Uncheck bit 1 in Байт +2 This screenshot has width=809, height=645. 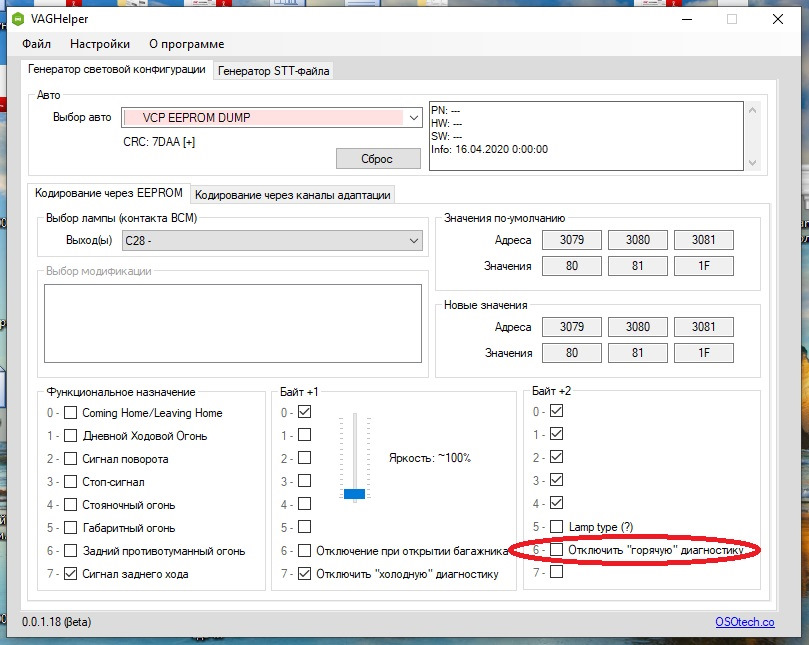click(x=556, y=433)
